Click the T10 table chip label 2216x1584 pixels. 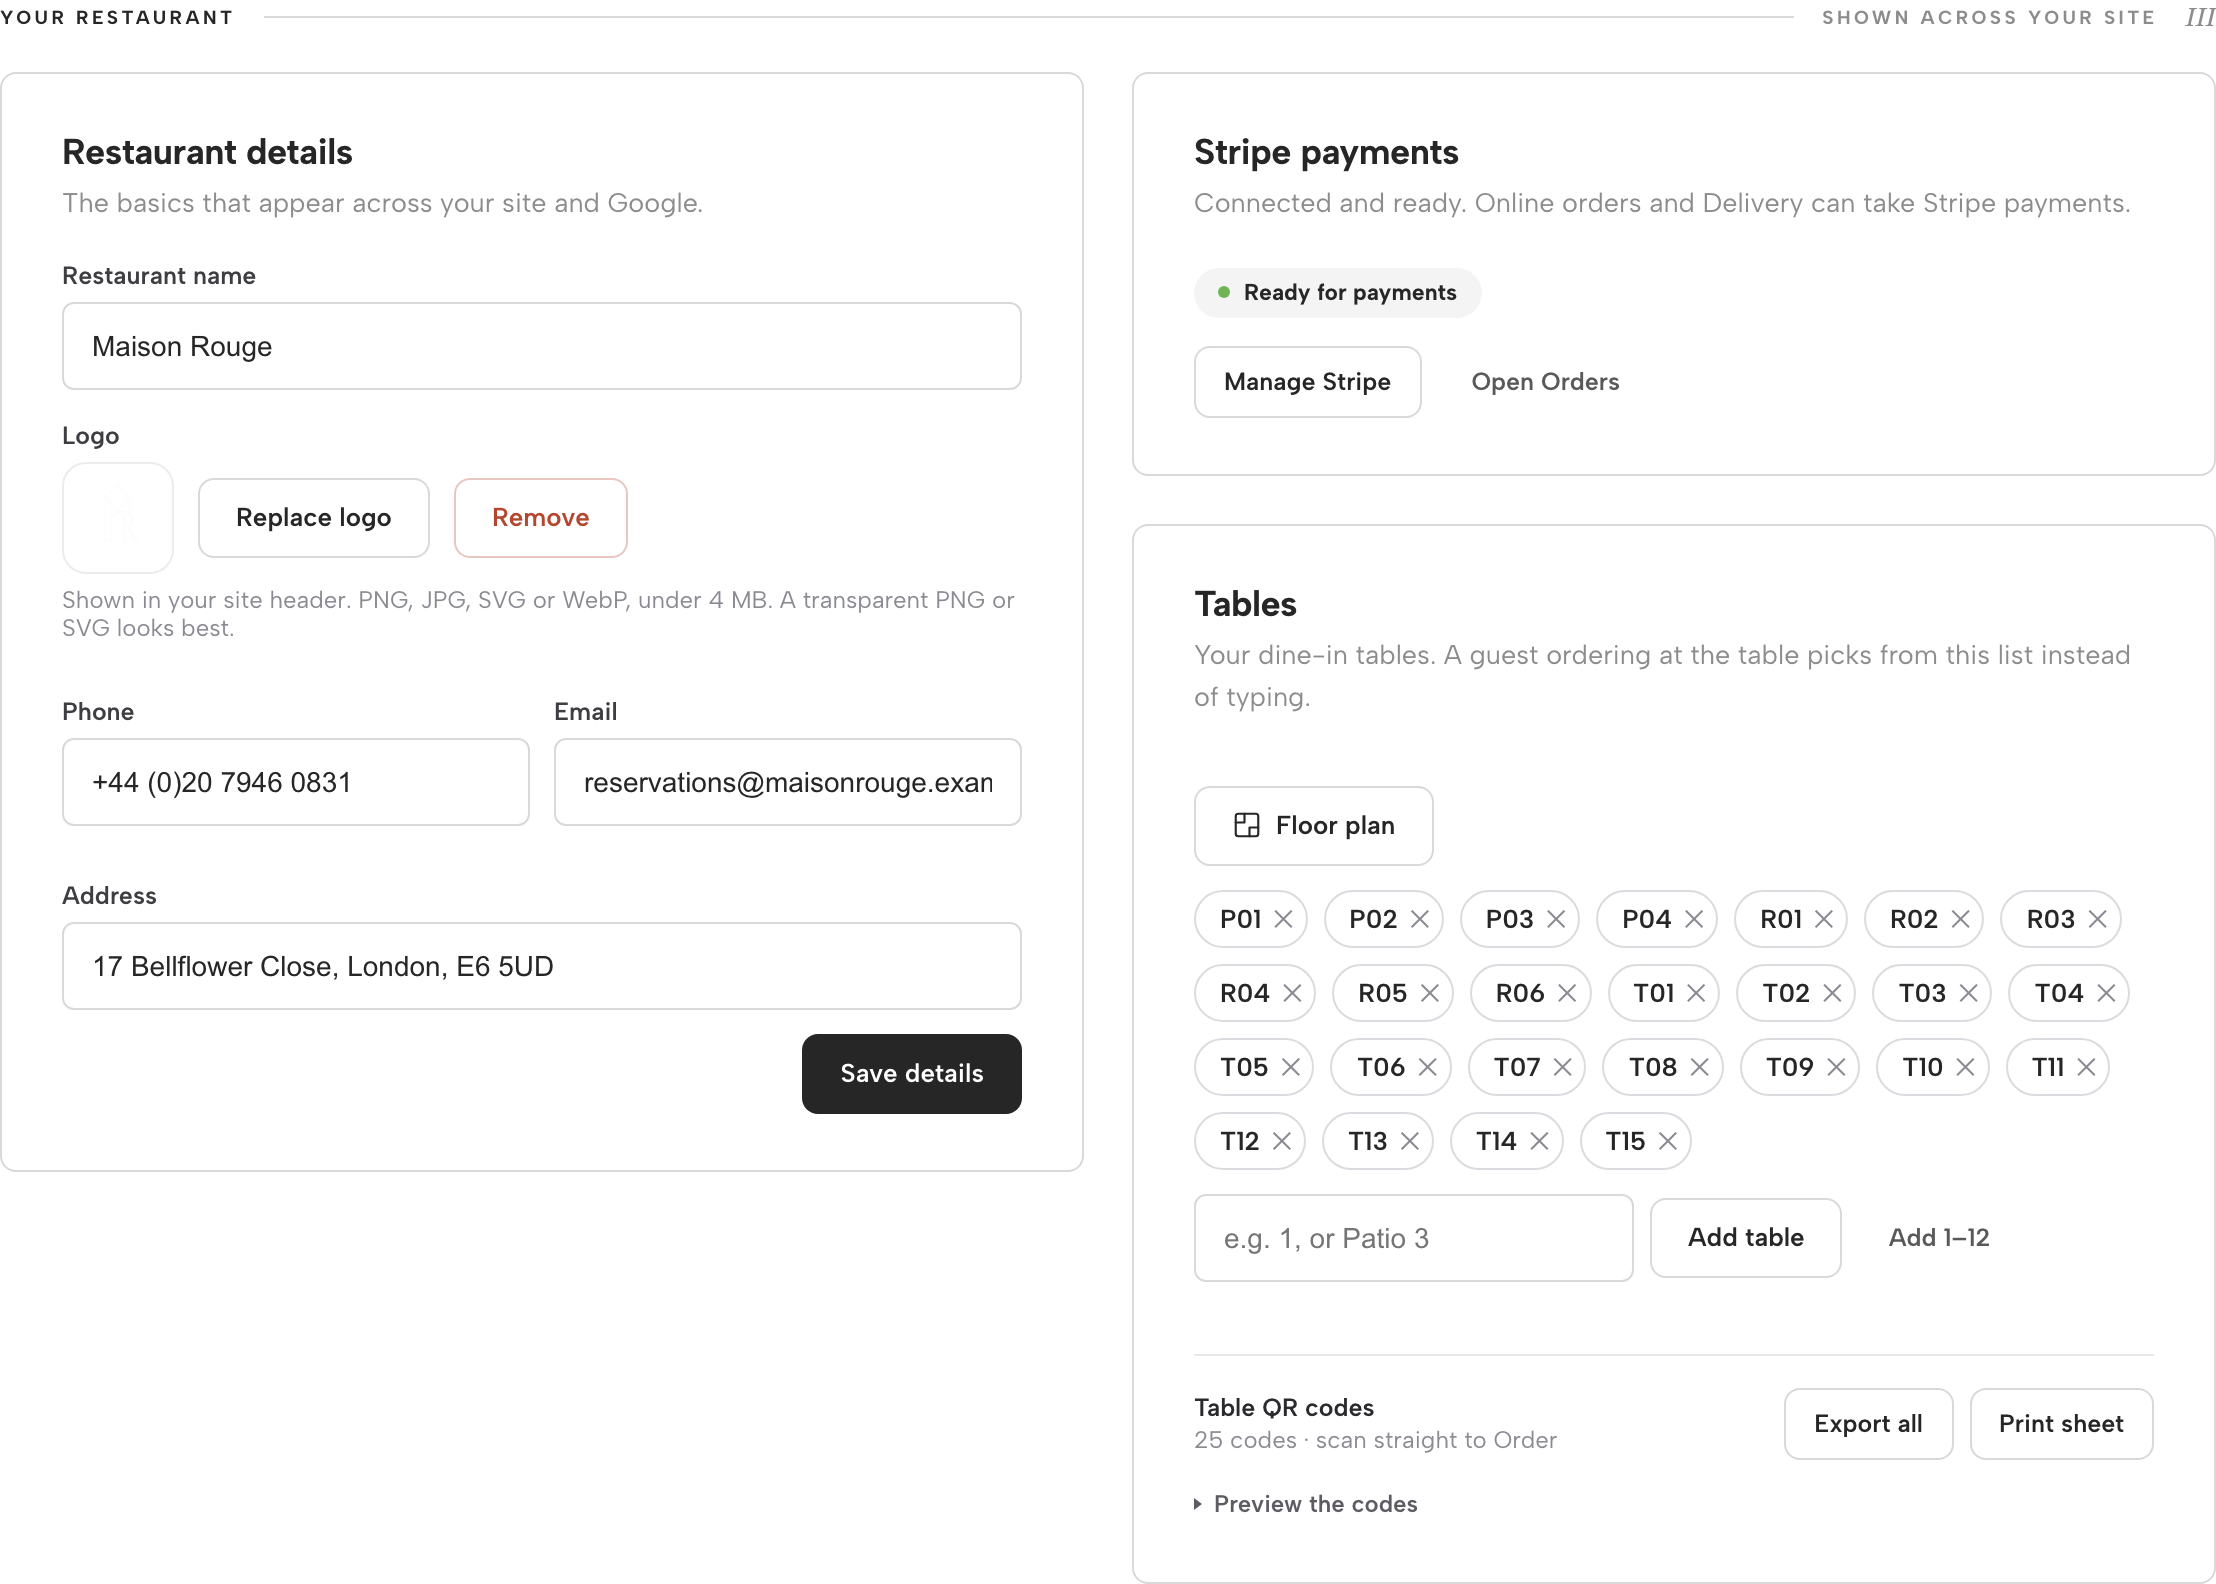point(1922,1067)
